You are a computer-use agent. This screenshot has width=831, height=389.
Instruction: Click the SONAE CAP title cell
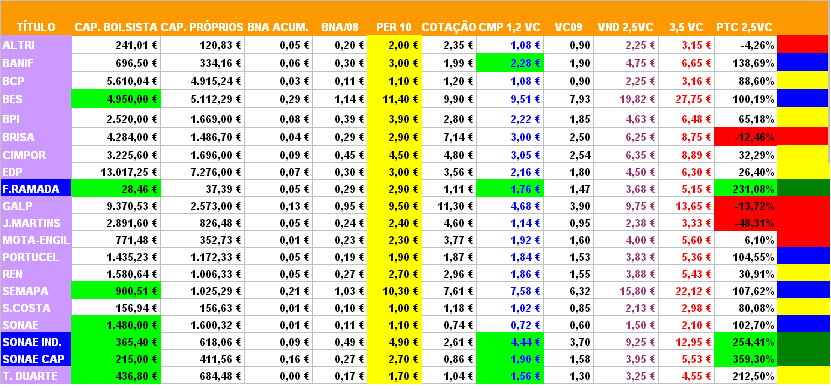(36, 359)
